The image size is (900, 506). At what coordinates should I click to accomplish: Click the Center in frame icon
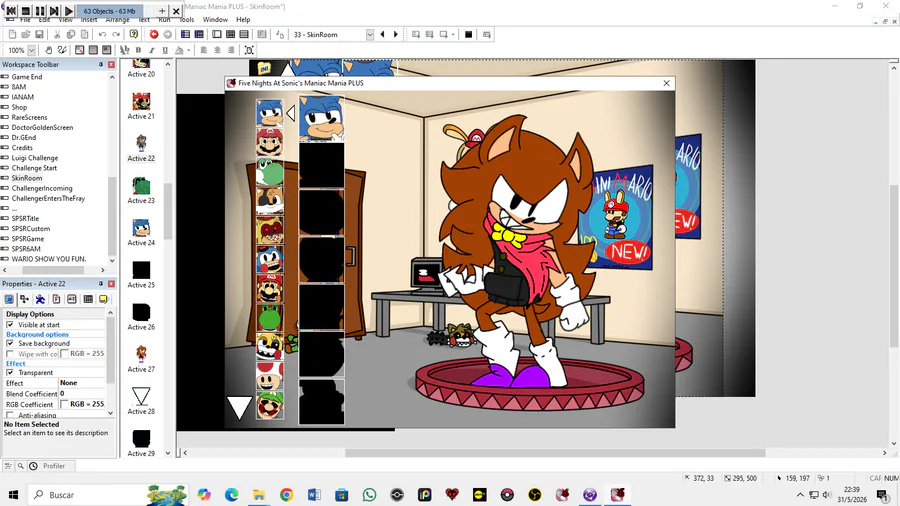pyautogui.click(x=249, y=50)
